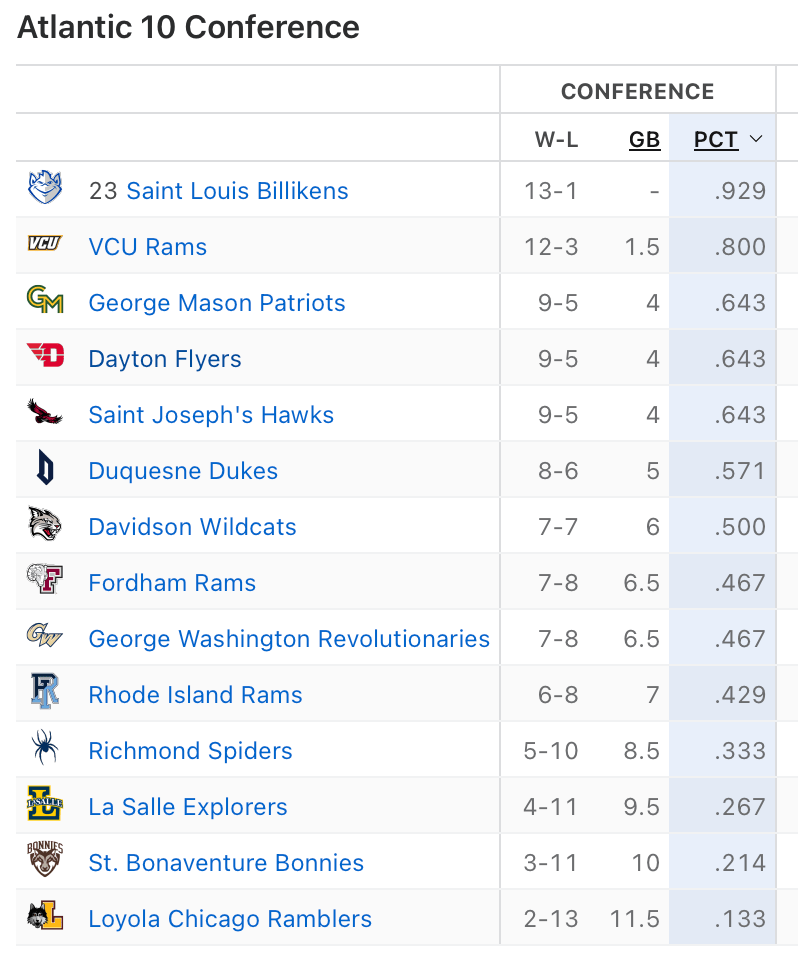This screenshot has width=798, height=958.
Task: Click the Davidson Wildcats logo
Action: click(45, 525)
